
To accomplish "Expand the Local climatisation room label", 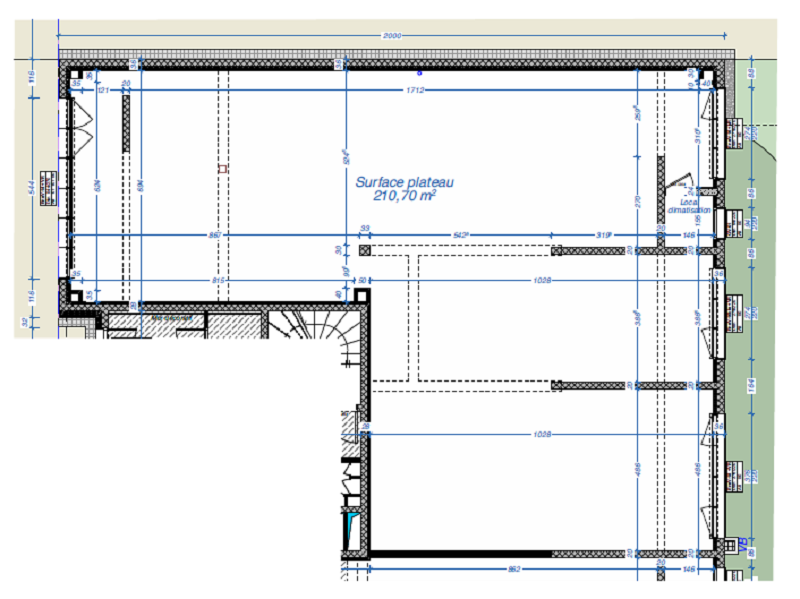I will click(688, 209).
